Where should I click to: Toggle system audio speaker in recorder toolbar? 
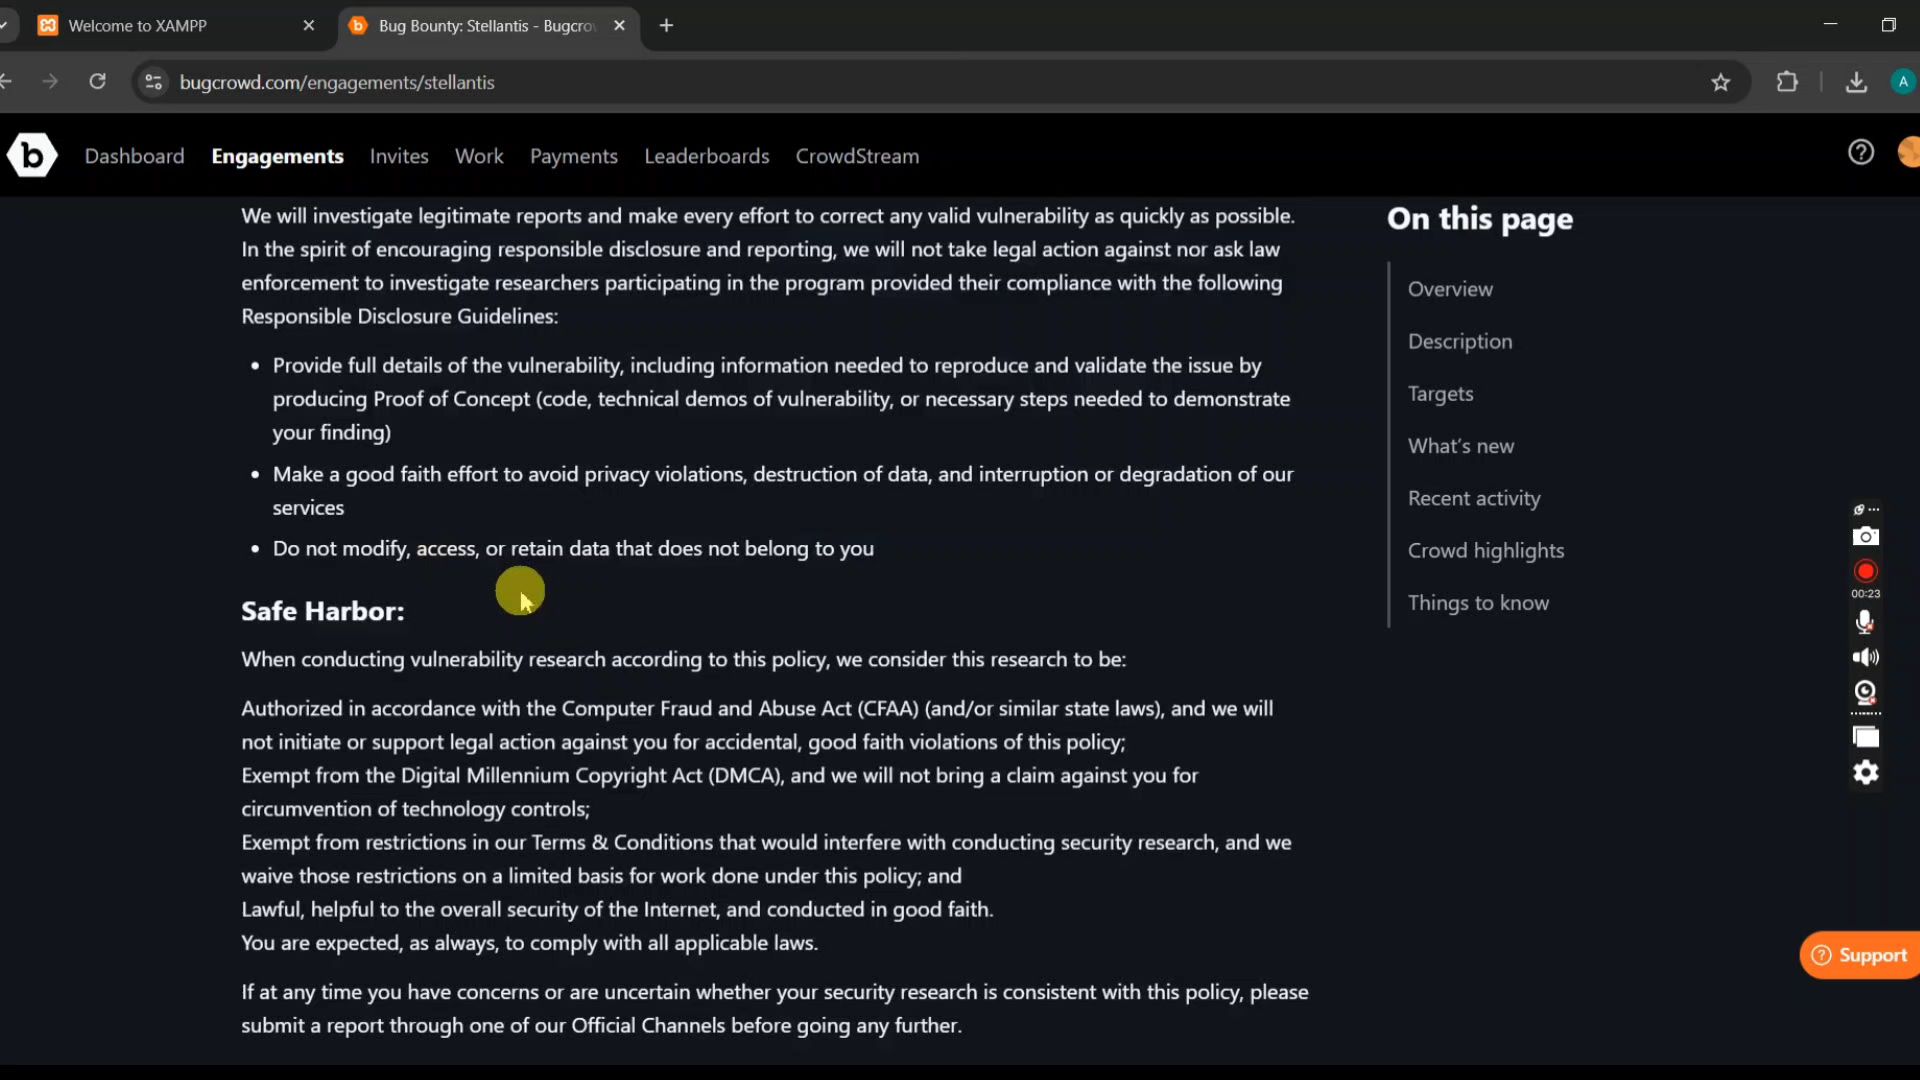pyautogui.click(x=1865, y=657)
